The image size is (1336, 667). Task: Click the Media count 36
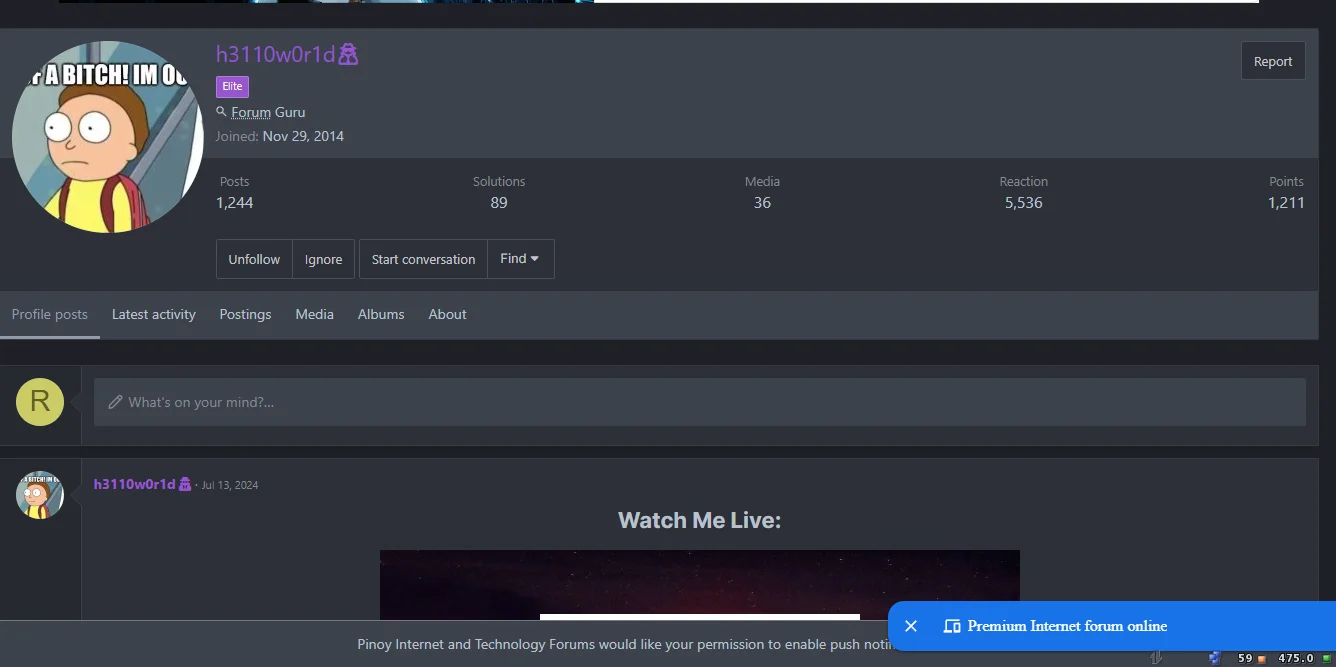pyautogui.click(x=762, y=202)
